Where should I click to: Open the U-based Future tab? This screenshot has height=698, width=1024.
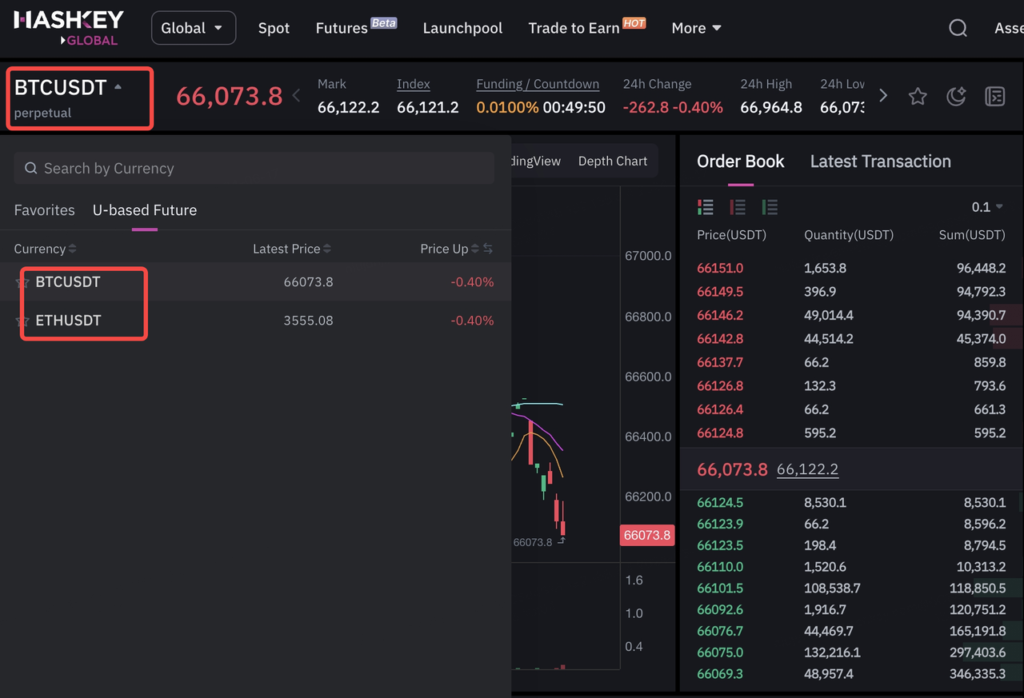coord(144,211)
